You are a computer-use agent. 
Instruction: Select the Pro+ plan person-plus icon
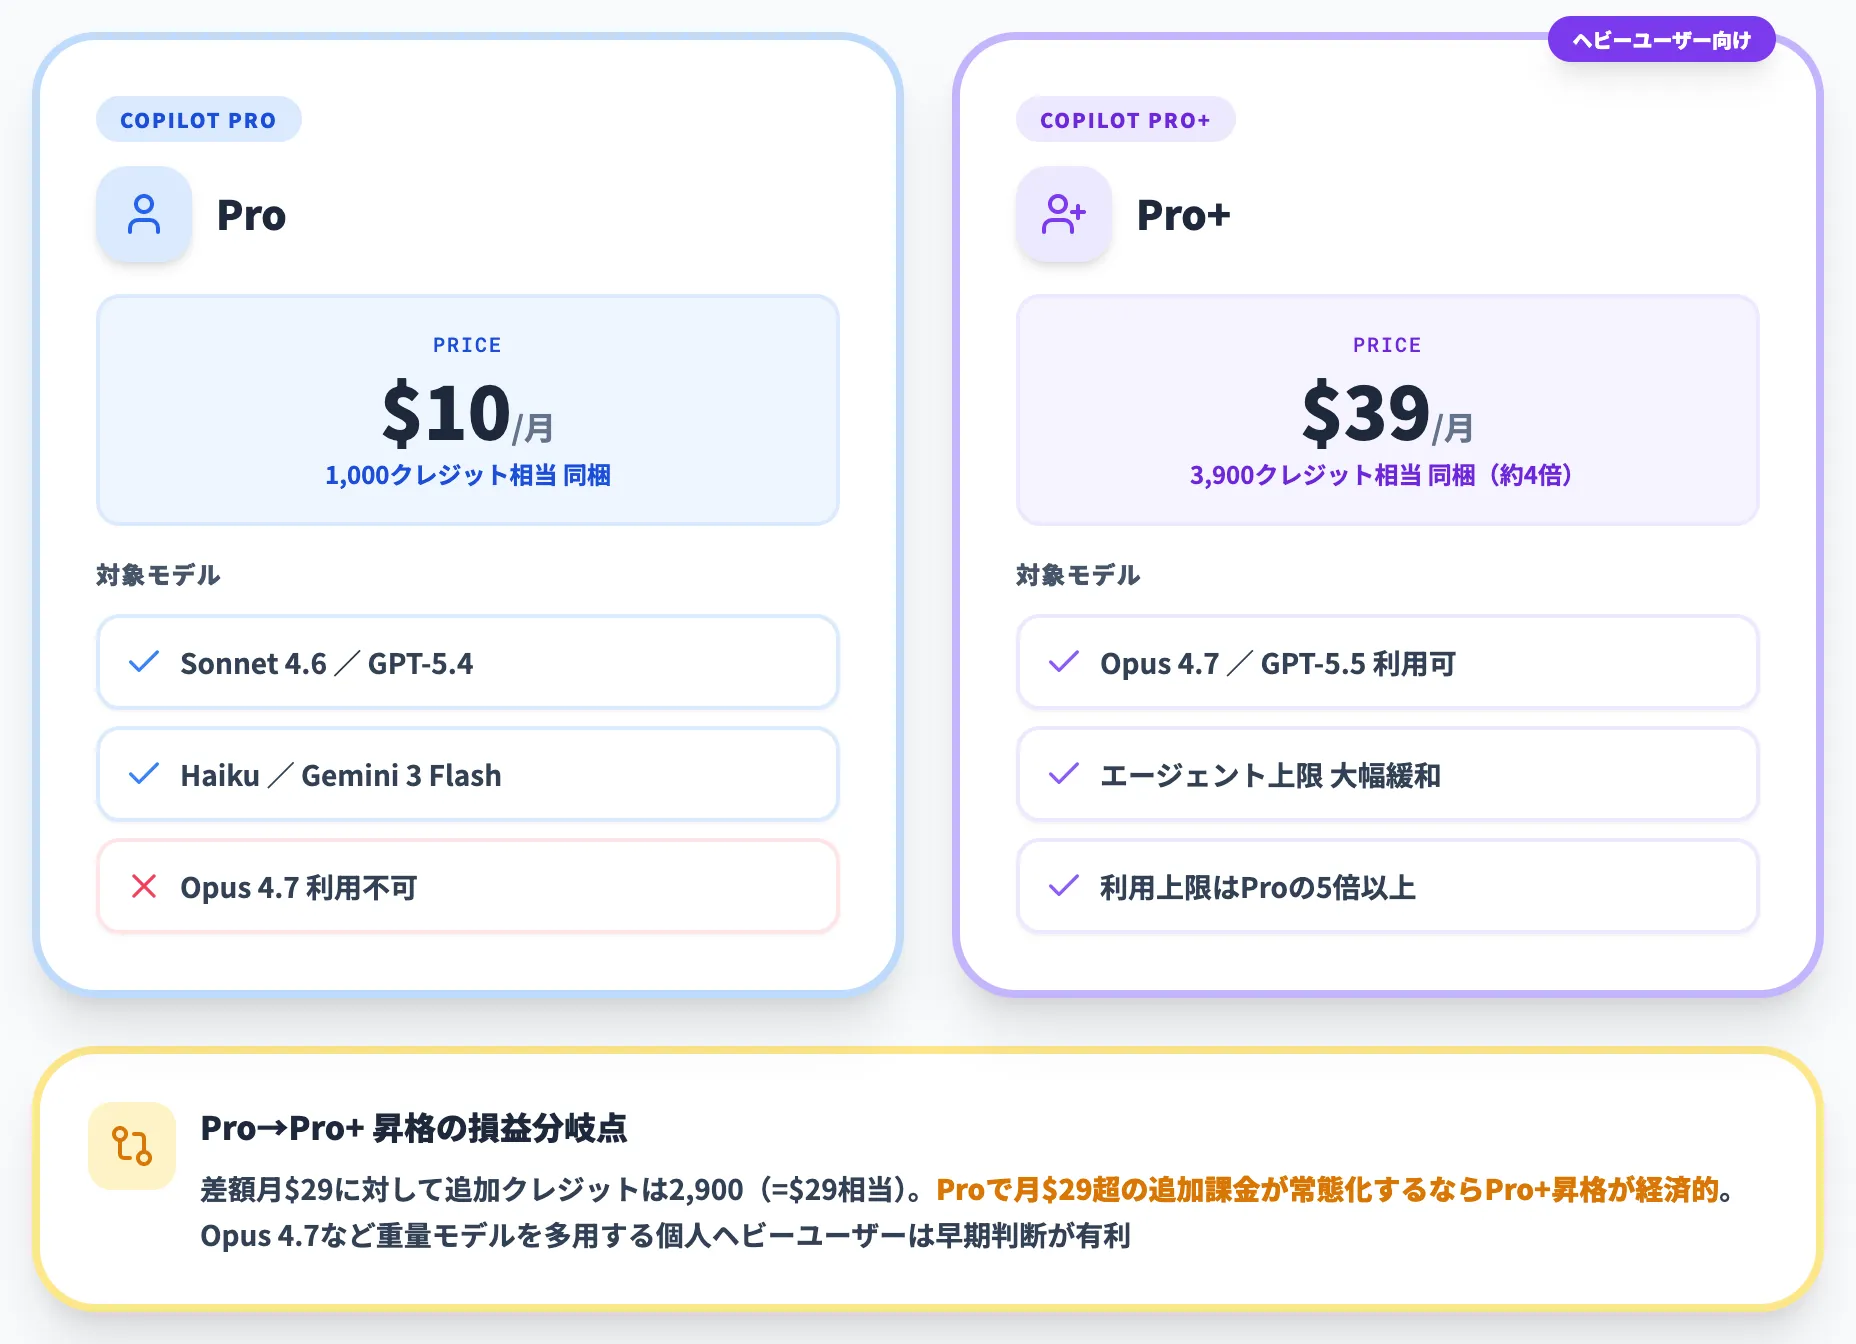pyautogui.click(x=1063, y=213)
